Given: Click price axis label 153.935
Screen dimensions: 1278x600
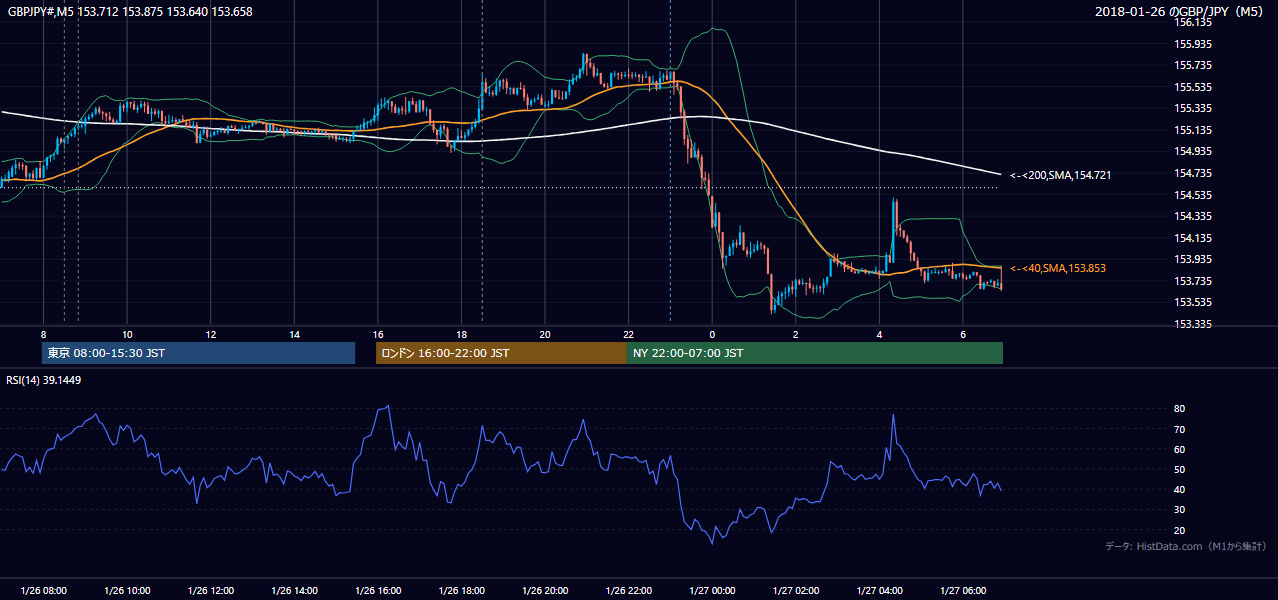Looking at the screenshot, I should point(1194,259).
